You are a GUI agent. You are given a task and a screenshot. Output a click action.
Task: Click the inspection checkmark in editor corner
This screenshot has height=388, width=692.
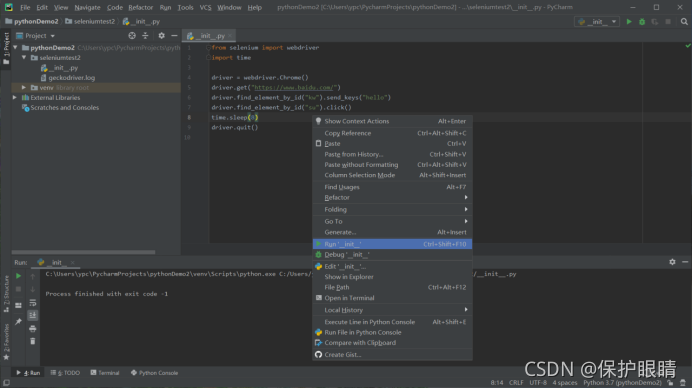pyautogui.click(x=688, y=46)
